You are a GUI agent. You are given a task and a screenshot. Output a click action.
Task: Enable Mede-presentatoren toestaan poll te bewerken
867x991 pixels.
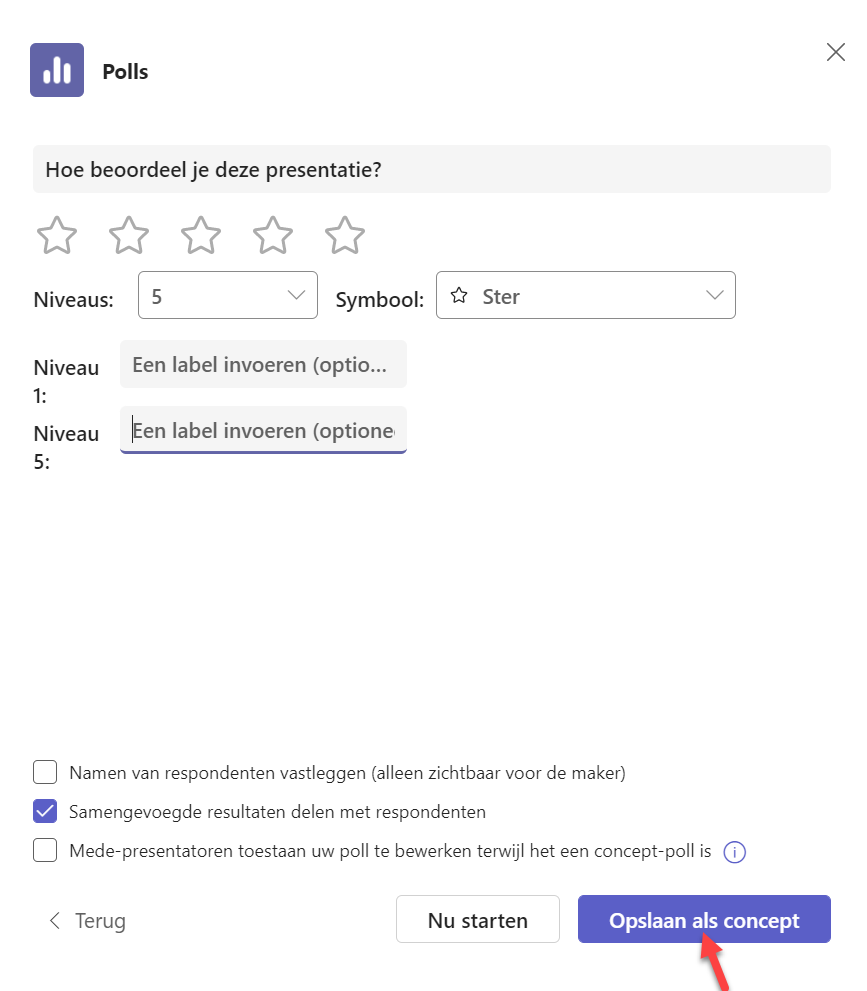[45, 851]
